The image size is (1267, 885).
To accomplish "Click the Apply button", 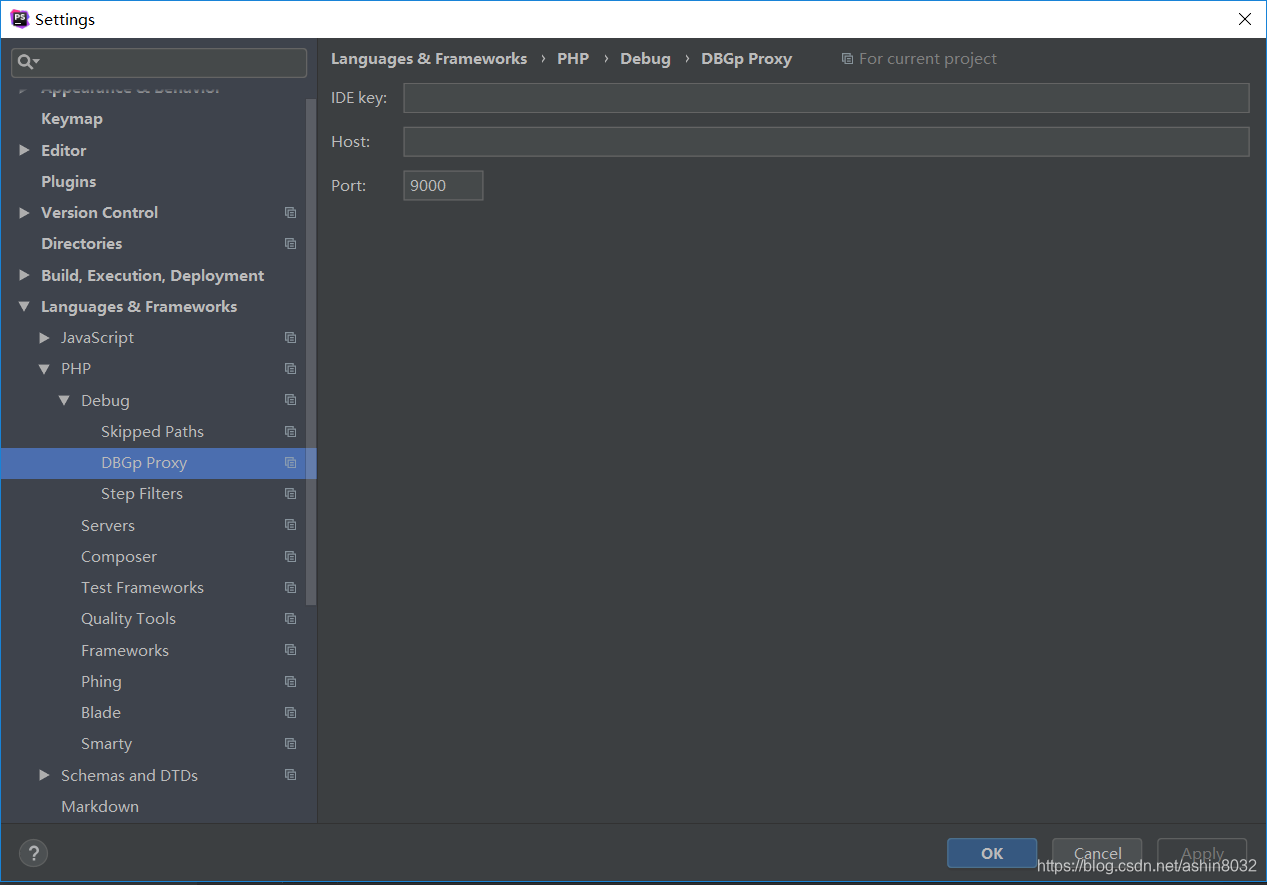I will (1202, 853).
